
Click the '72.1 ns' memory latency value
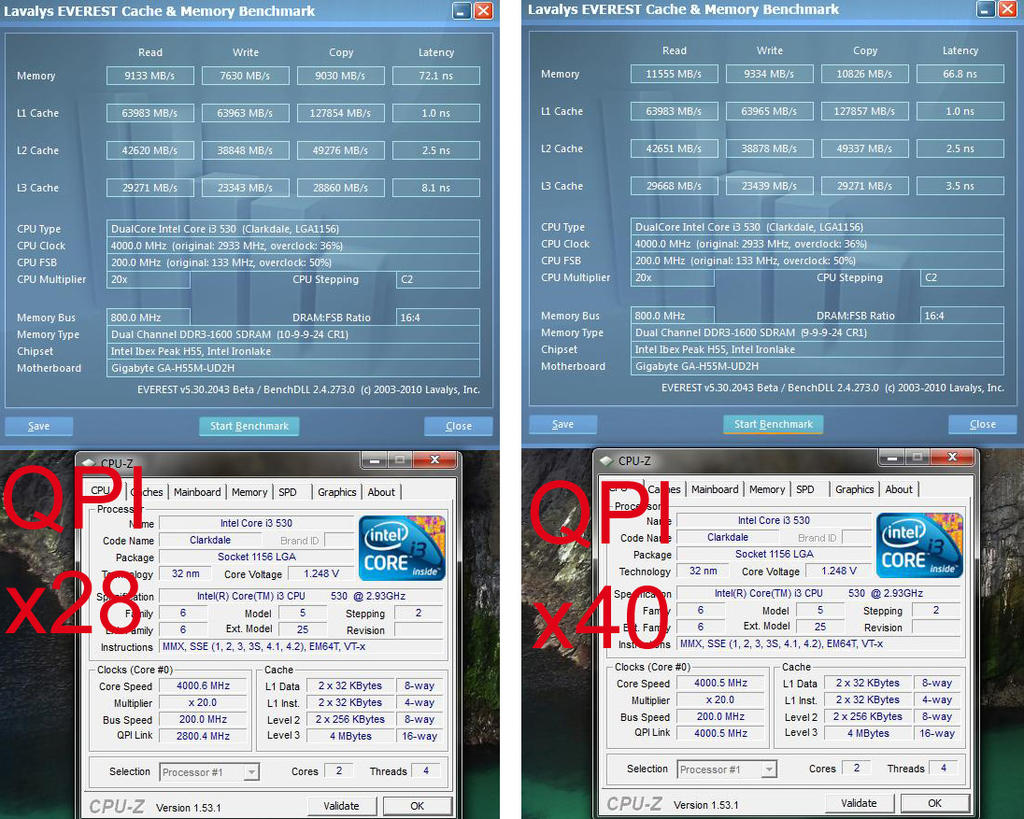click(x=436, y=76)
